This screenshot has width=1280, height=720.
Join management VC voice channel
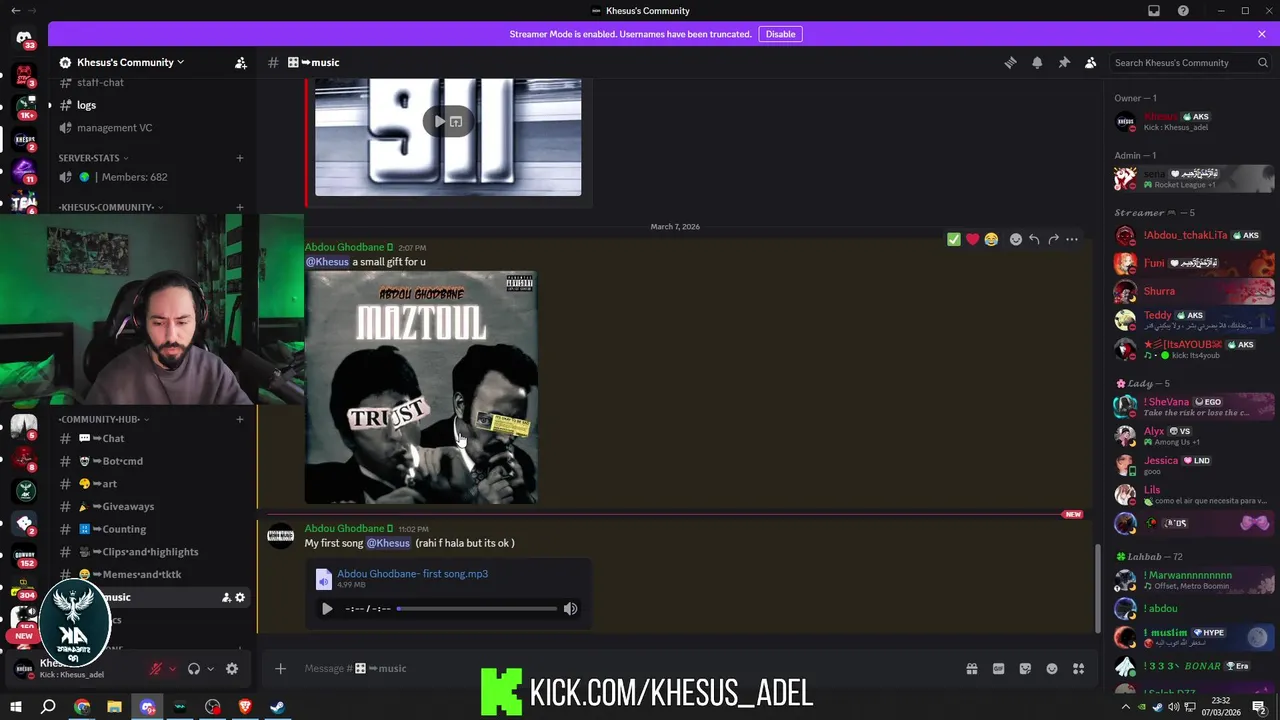point(154,128)
